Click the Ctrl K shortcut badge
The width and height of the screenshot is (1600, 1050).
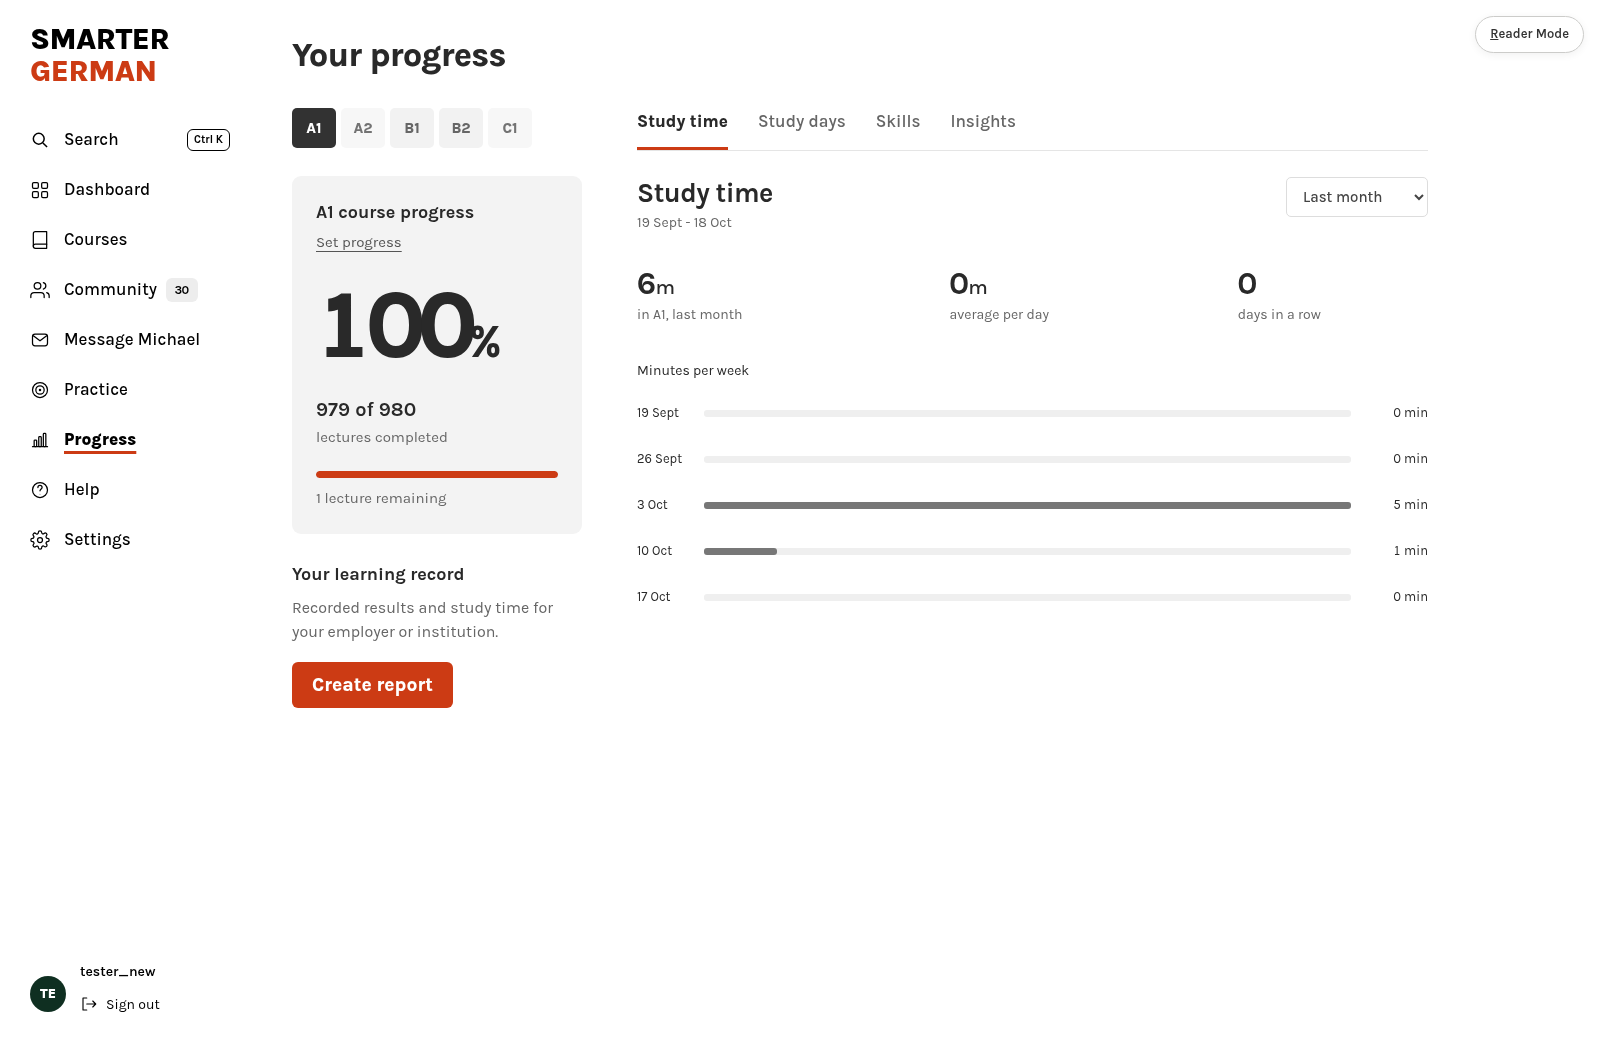208,140
